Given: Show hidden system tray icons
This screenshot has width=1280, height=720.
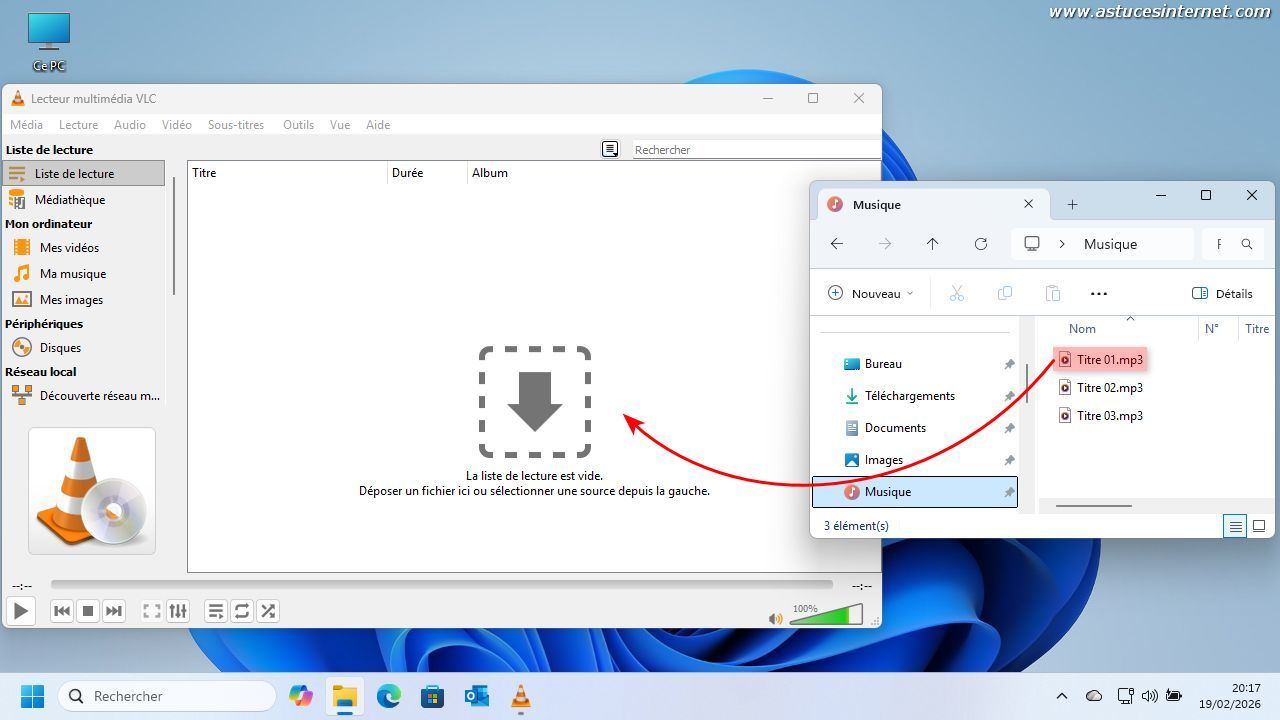Looking at the screenshot, I should pos(1062,696).
